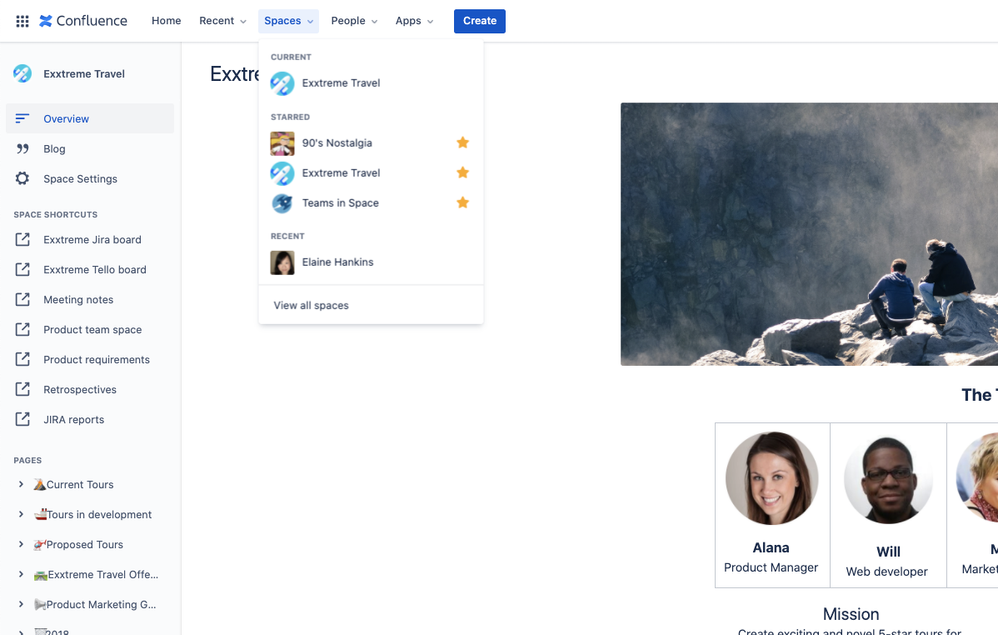This screenshot has height=635, width=998.
Task: Open the People dropdown menu
Action: [x=354, y=21]
